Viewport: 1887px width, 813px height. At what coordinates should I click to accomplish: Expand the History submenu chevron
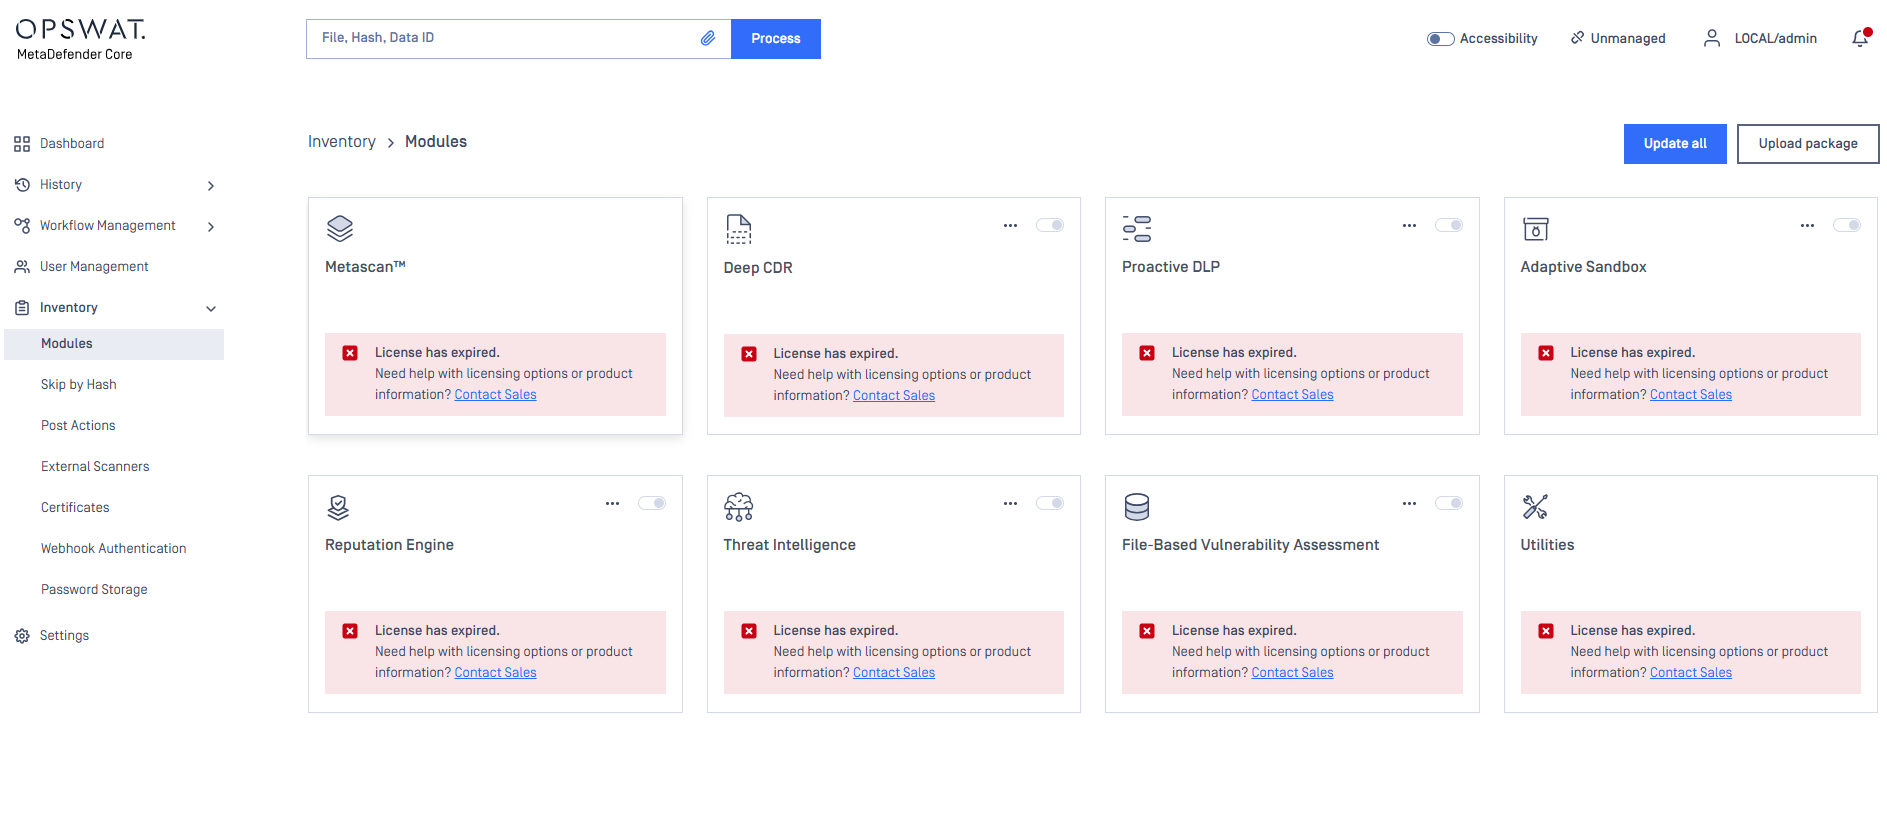pos(211,186)
